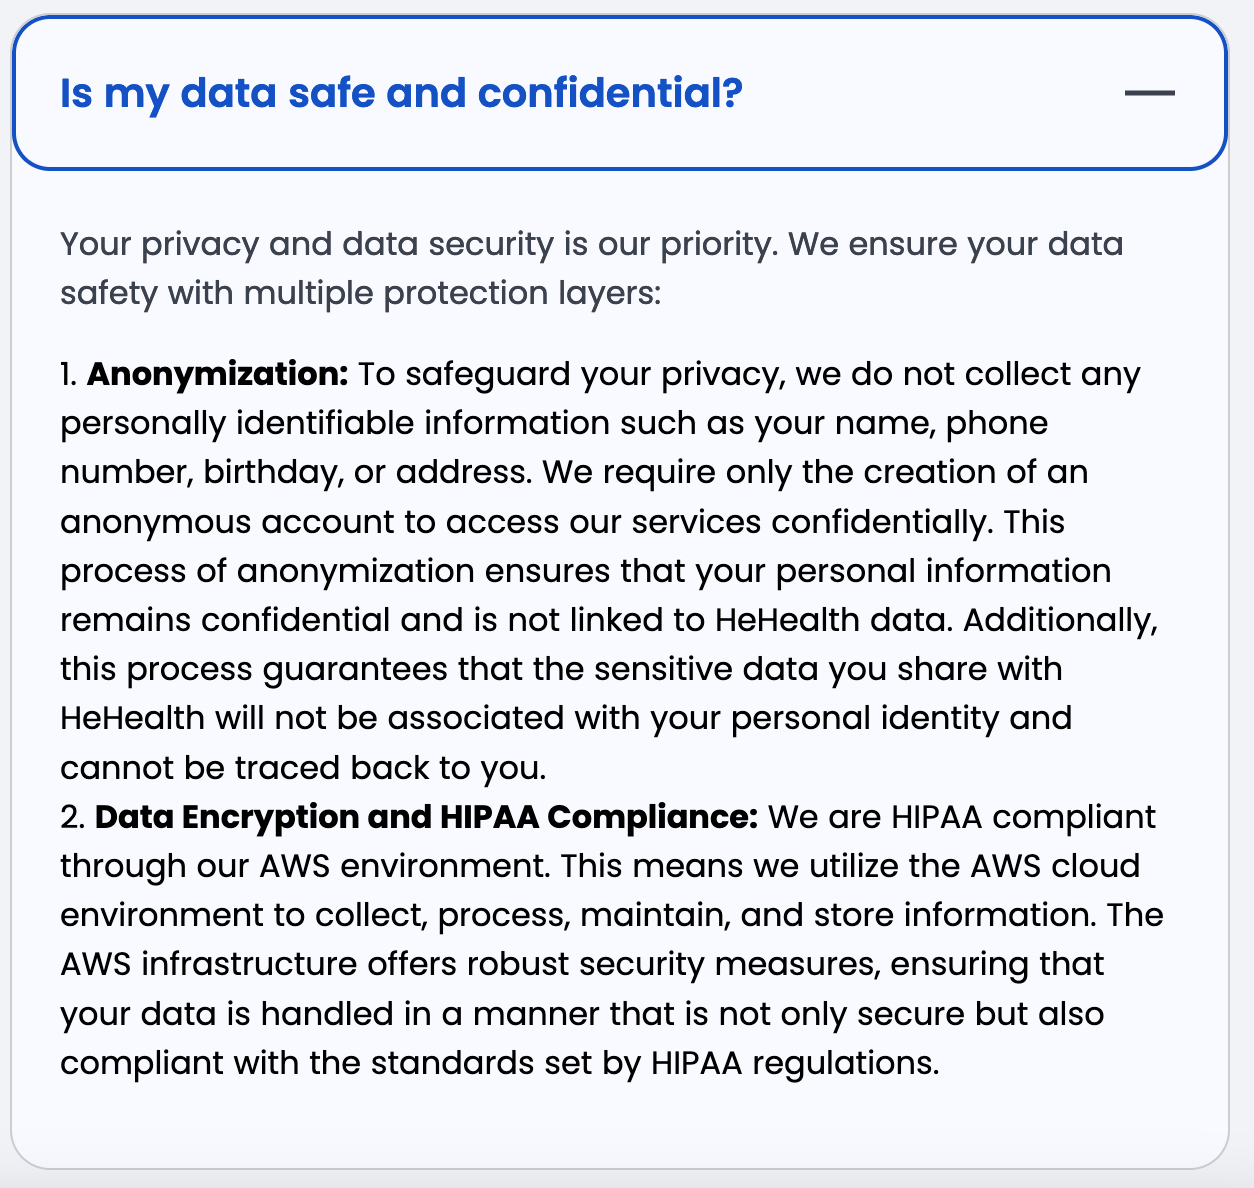Click the bold "Data Encryption and HIPAA Compliance:" label
The image size is (1254, 1188).
tap(427, 817)
